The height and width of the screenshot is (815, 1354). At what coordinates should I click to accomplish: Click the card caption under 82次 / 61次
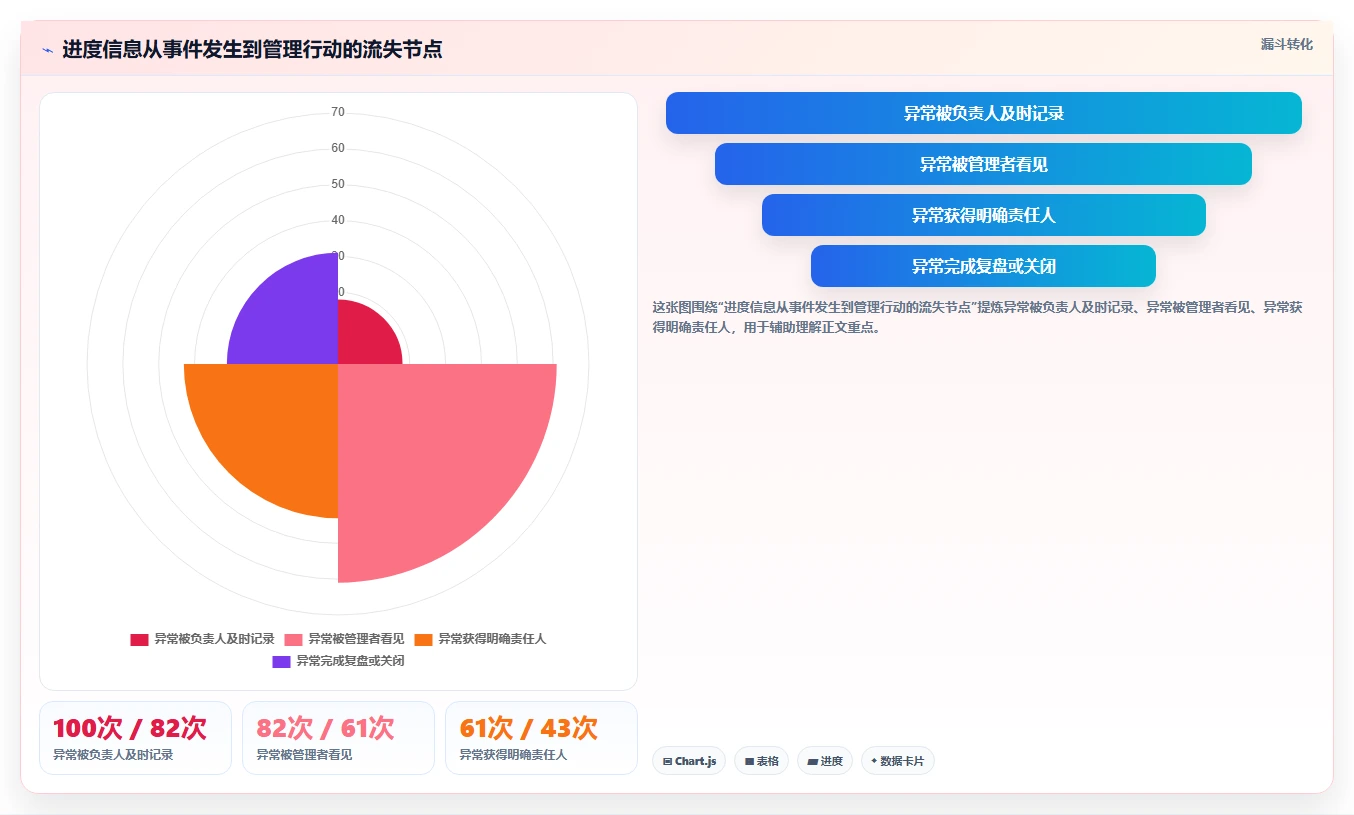(x=304, y=755)
